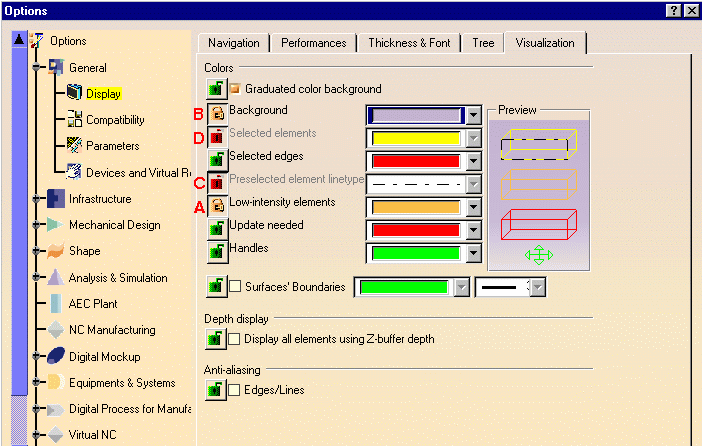Open the Handles color dropdown arrow
The width and height of the screenshot is (702, 446).
(x=475, y=253)
